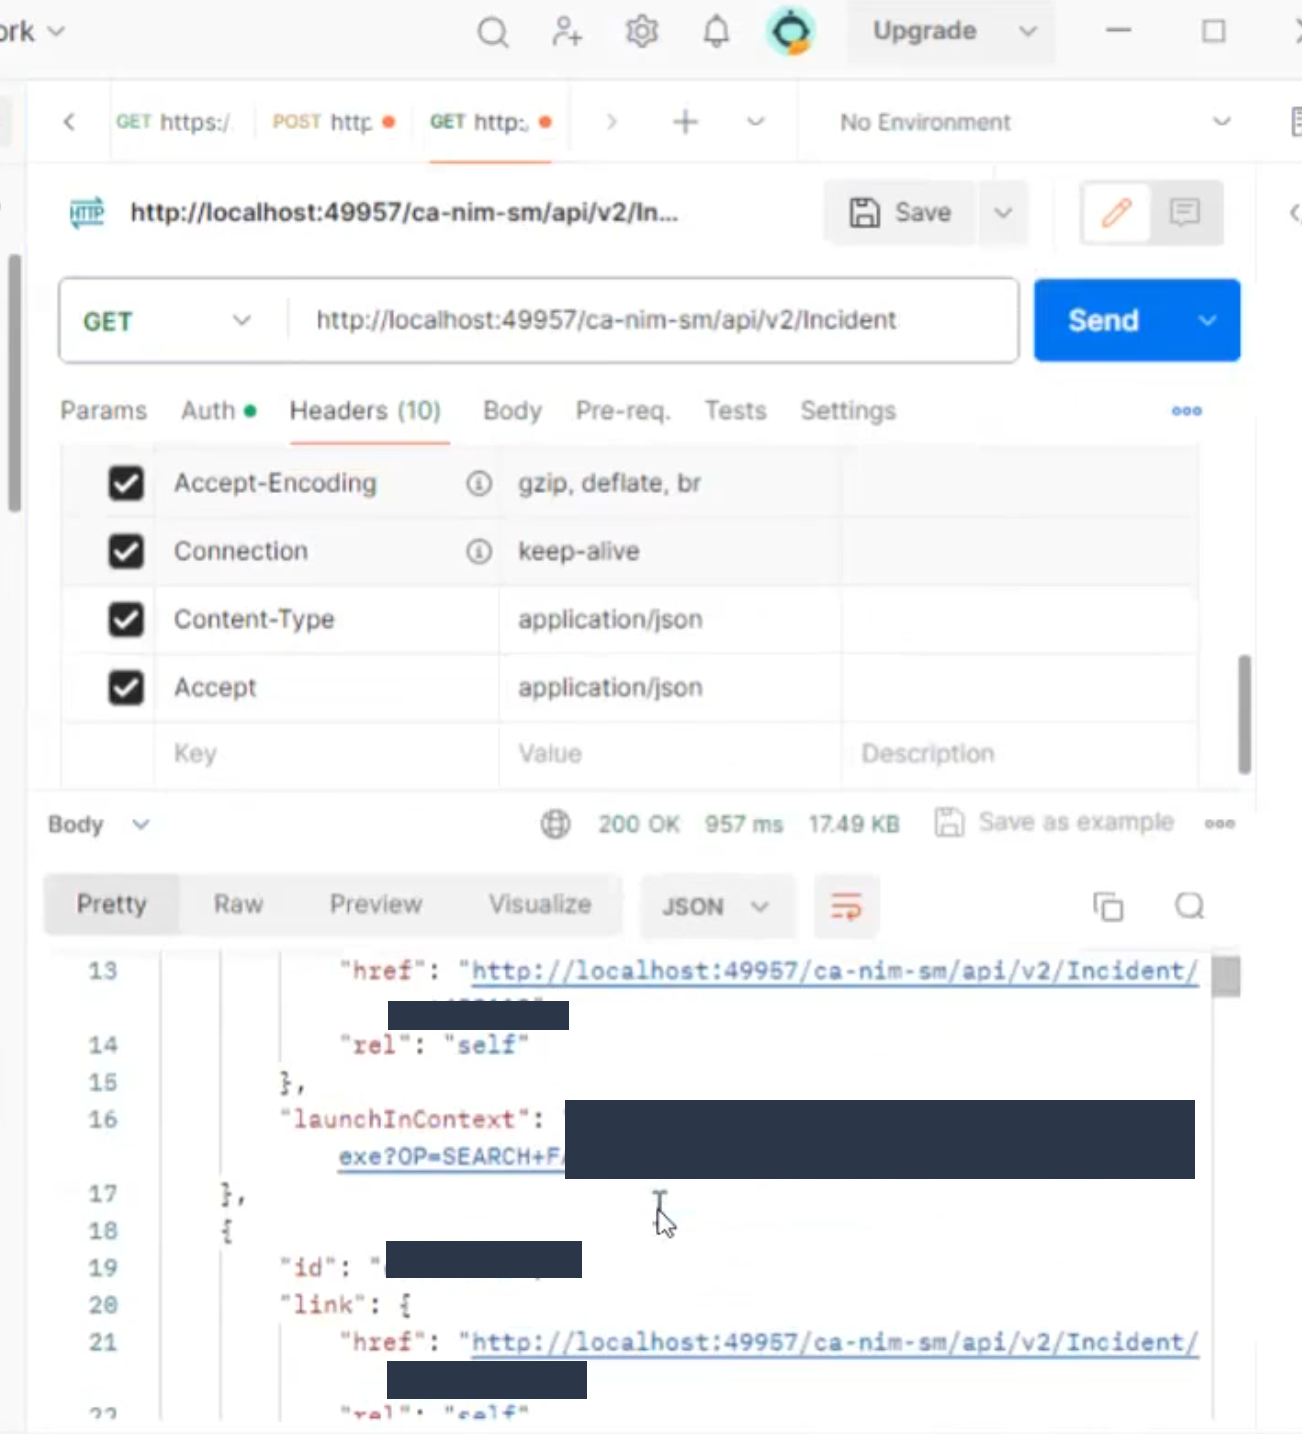Click the blue Send button
The image size is (1302, 1434).
[1104, 321]
